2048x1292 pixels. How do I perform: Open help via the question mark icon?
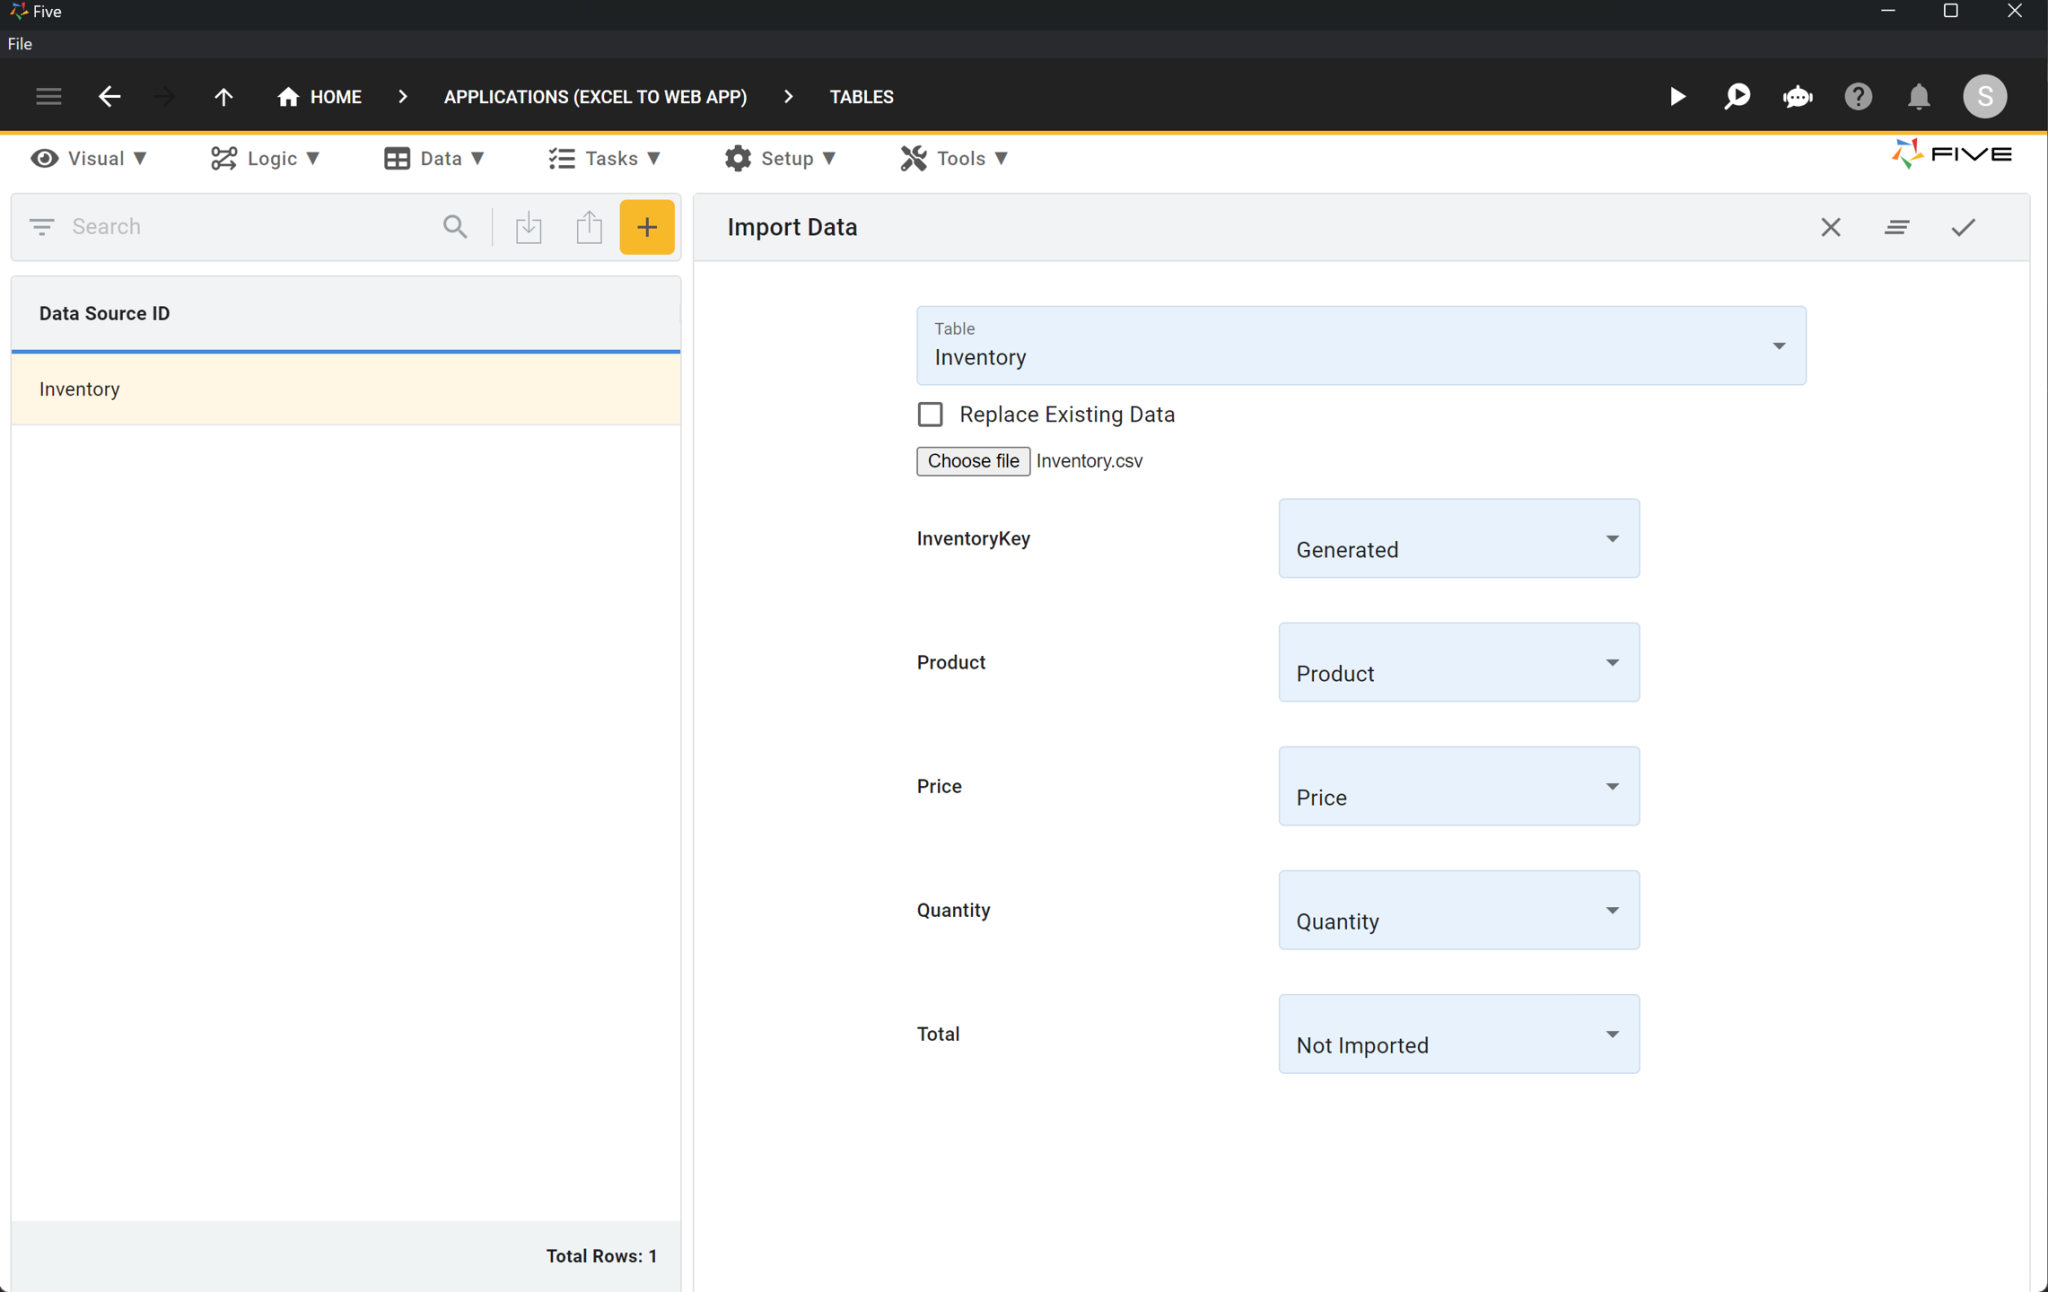coord(1858,96)
